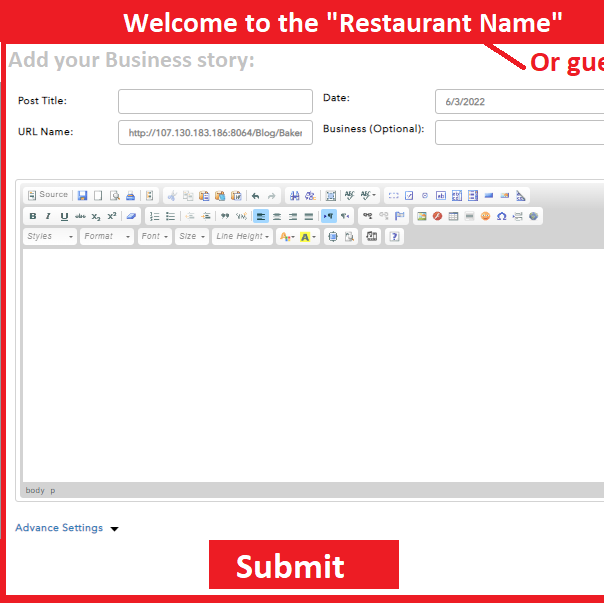
Task: Toggle Bold formatting
Action: (33, 216)
